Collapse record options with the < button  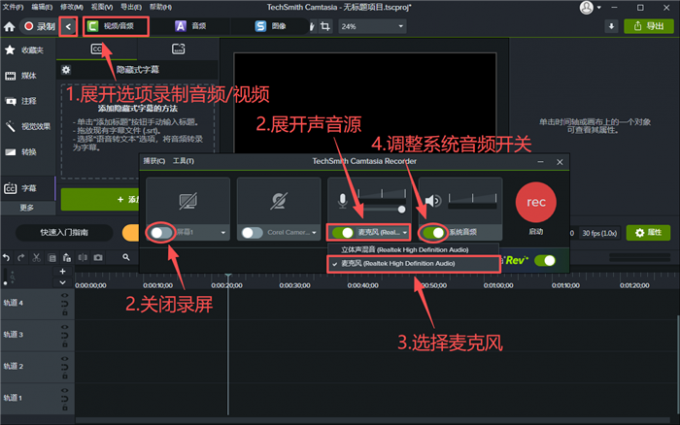pyautogui.click(x=68, y=27)
